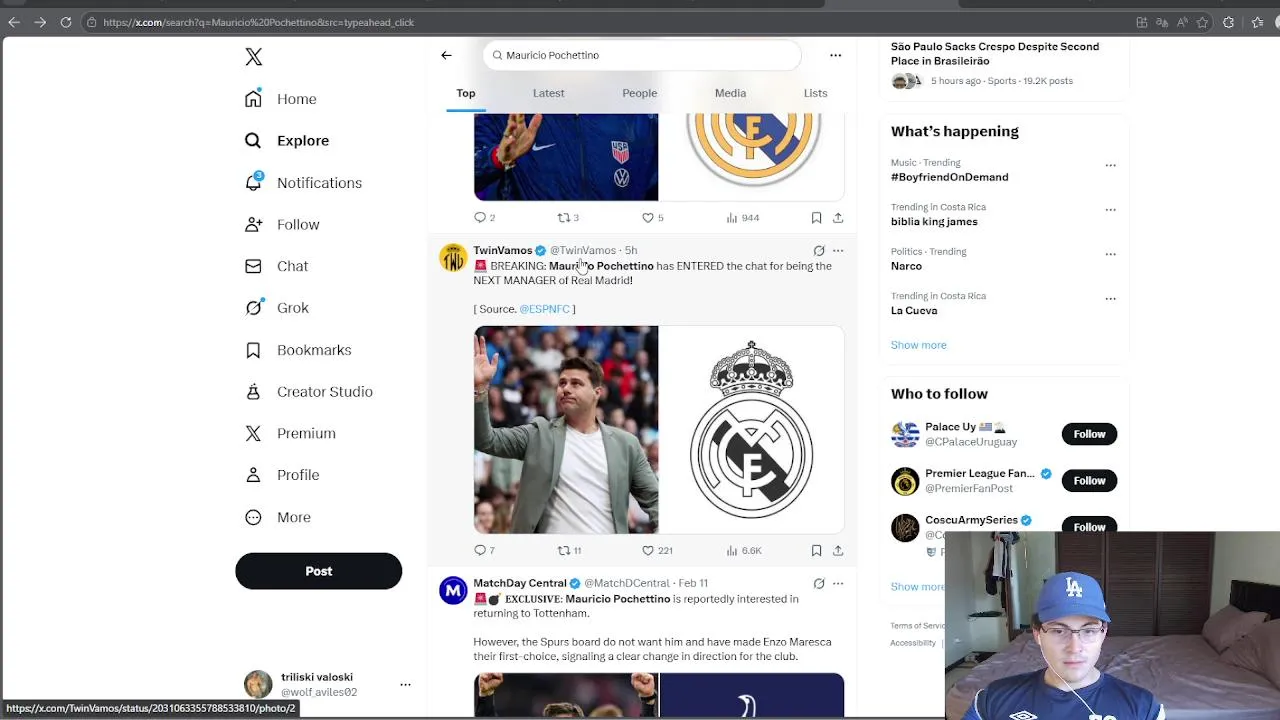Open biblia king james trend options
Viewport: 1280px width, 720px height.
[x=1110, y=210]
